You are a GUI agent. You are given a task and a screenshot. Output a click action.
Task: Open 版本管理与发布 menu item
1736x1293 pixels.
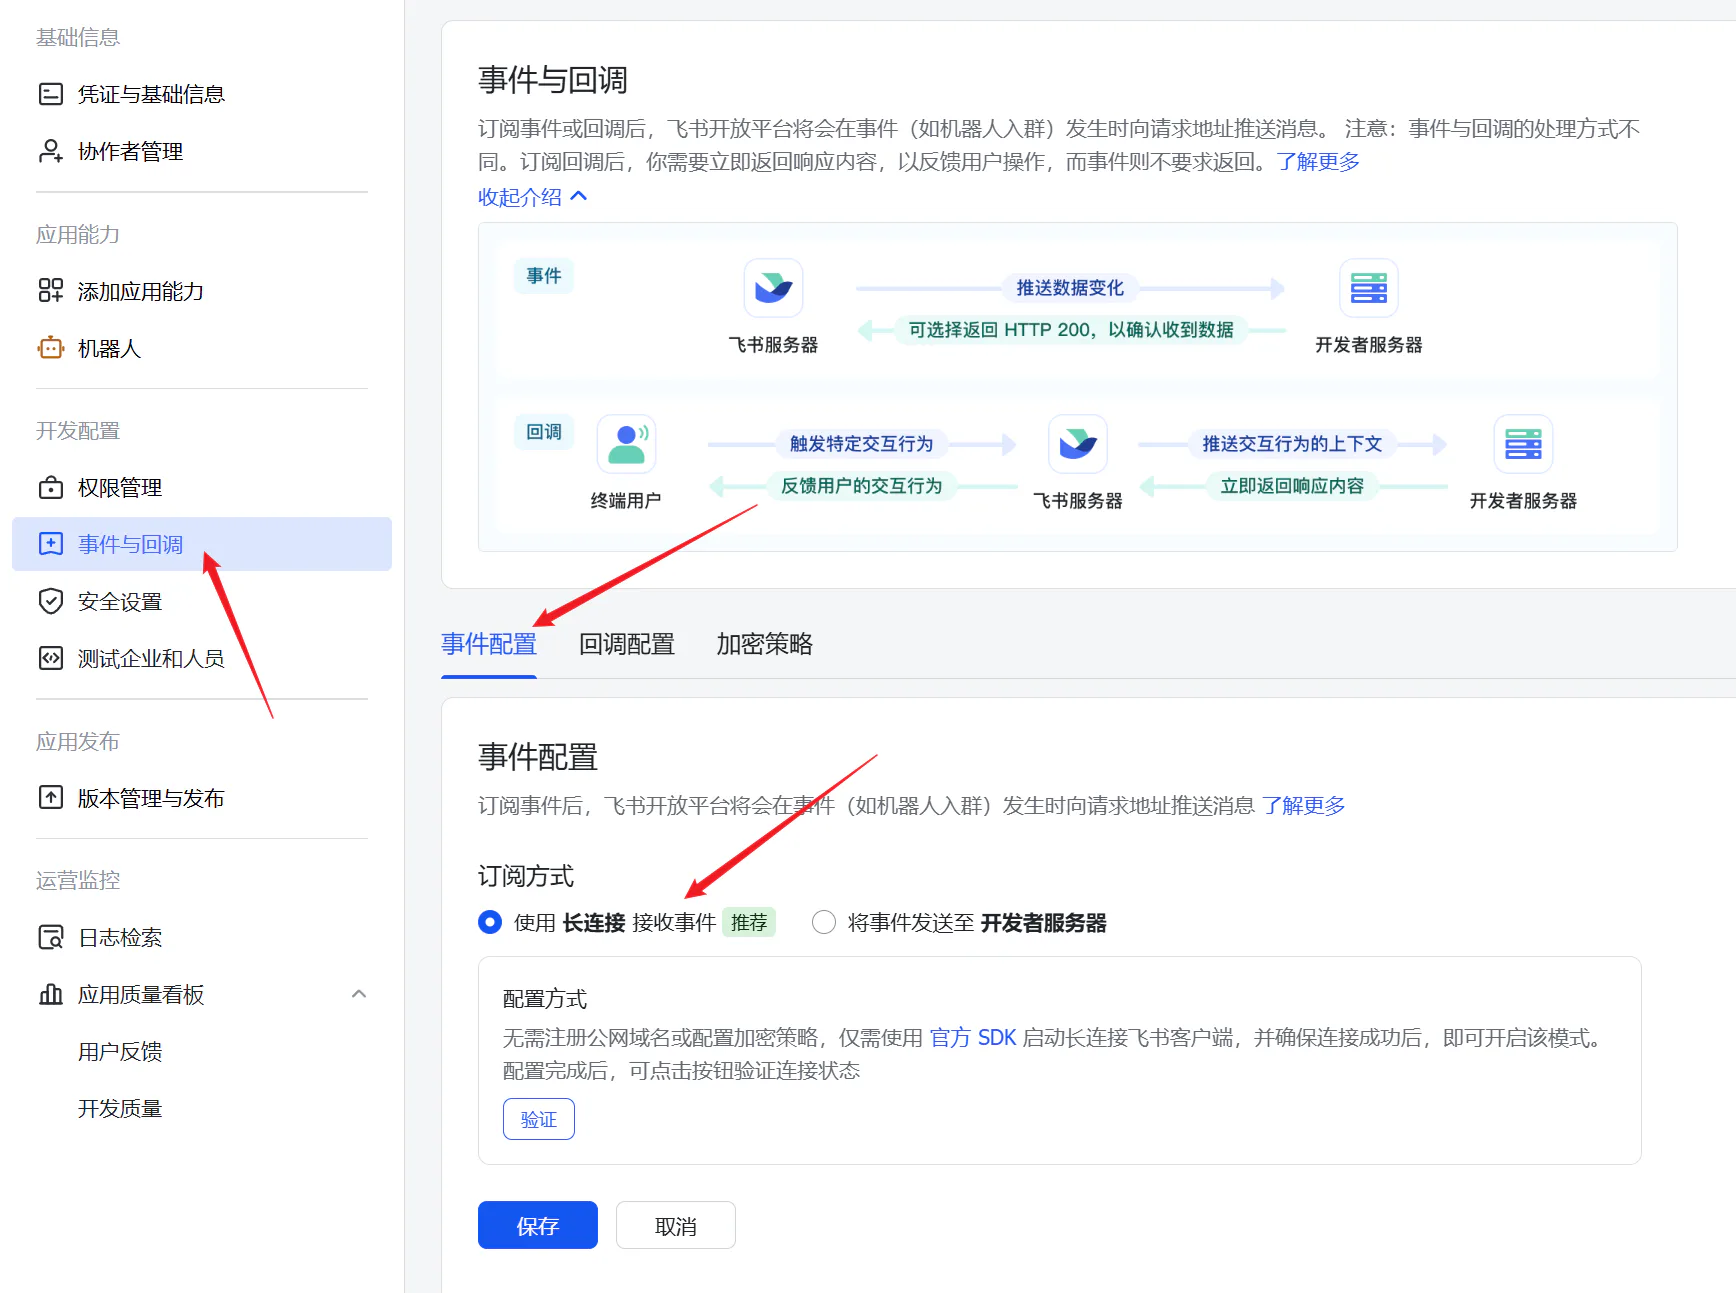[x=202, y=798]
